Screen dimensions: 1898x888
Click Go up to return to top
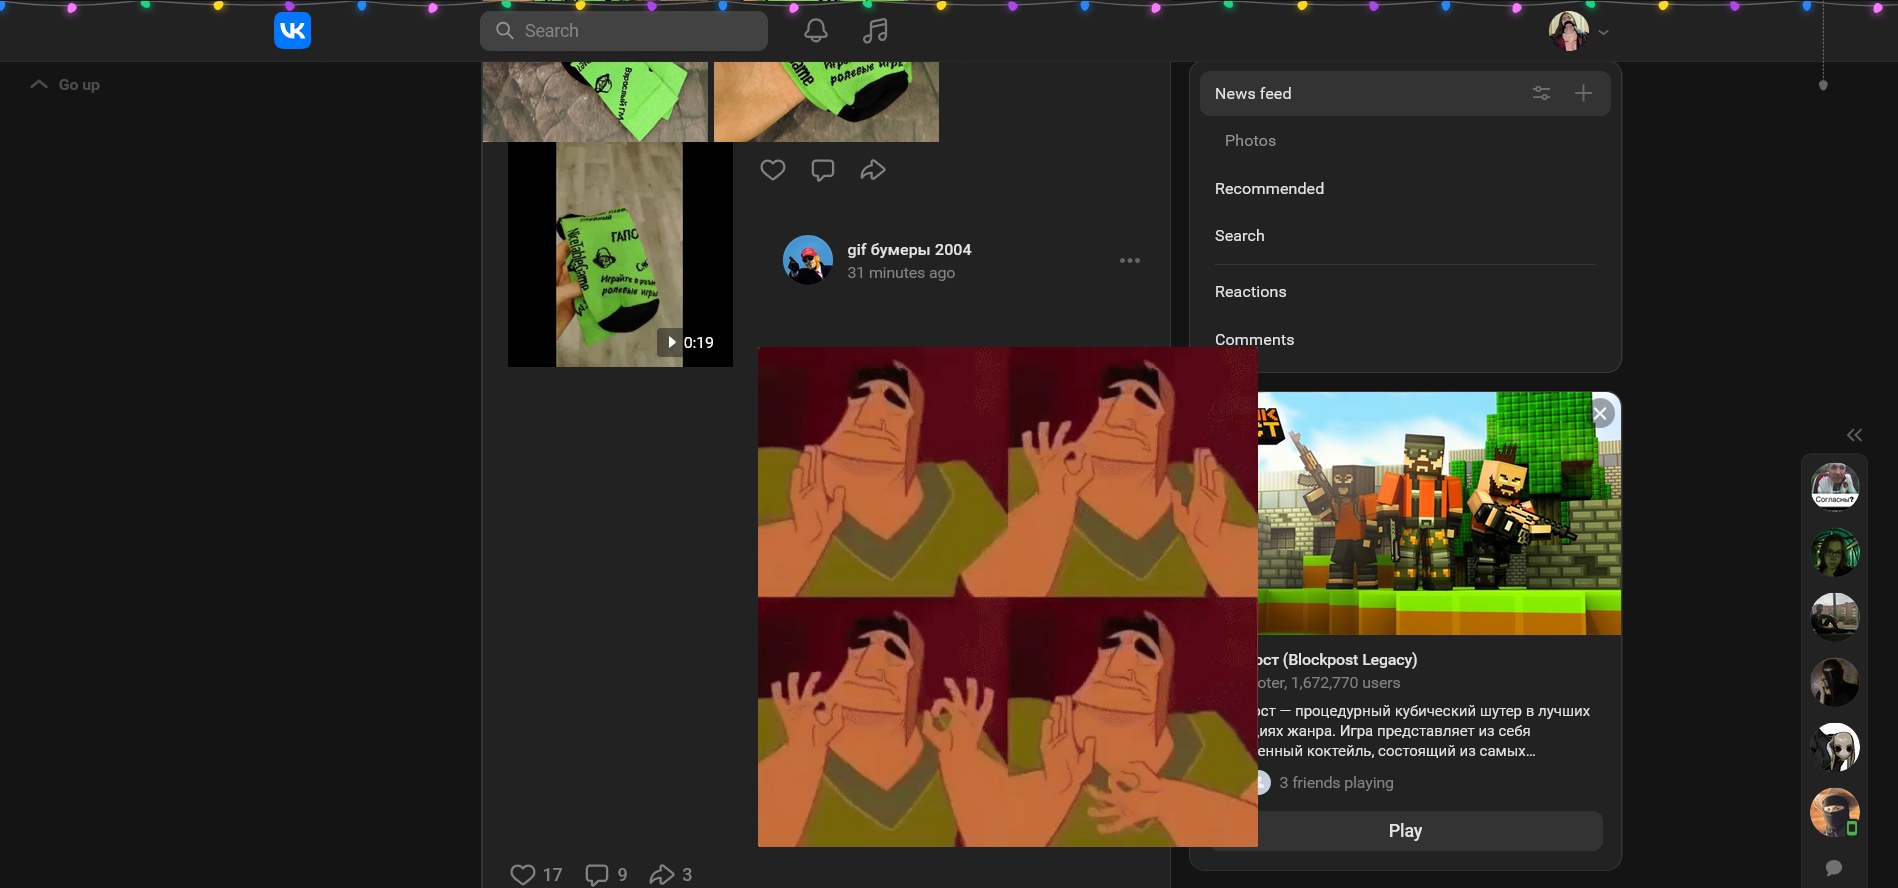66,85
